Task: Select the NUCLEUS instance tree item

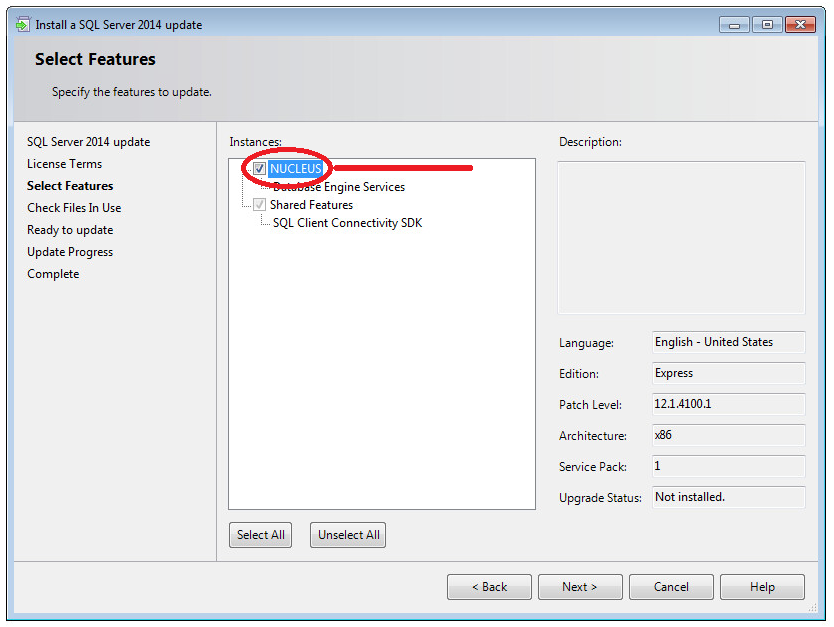Action: tap(296, 169)
